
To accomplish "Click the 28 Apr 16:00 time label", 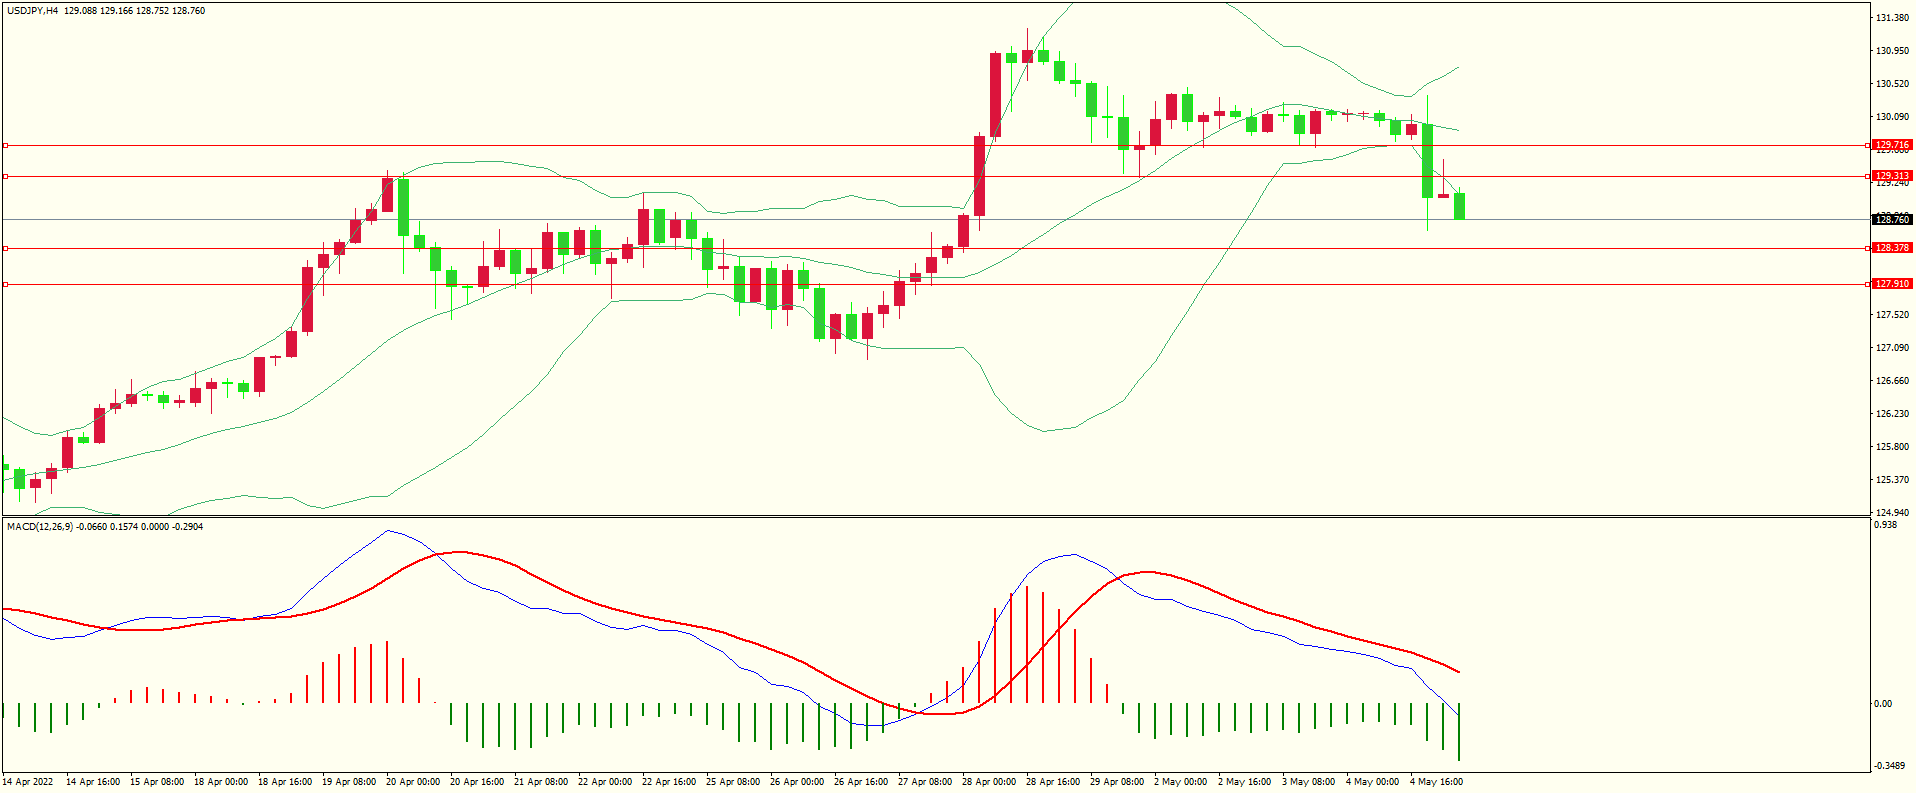I will click(x=1053, y=782).
